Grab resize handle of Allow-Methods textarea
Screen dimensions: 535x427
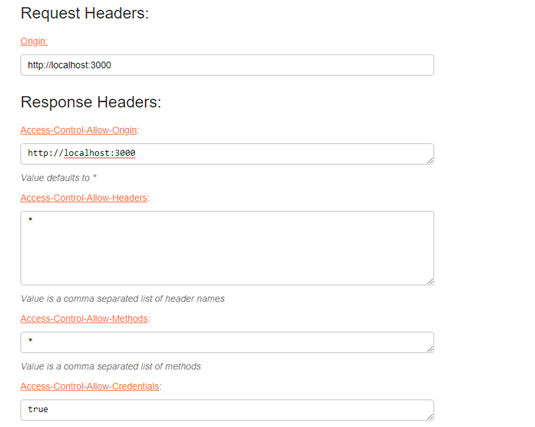pyautogui.click(x=430, y=349)
